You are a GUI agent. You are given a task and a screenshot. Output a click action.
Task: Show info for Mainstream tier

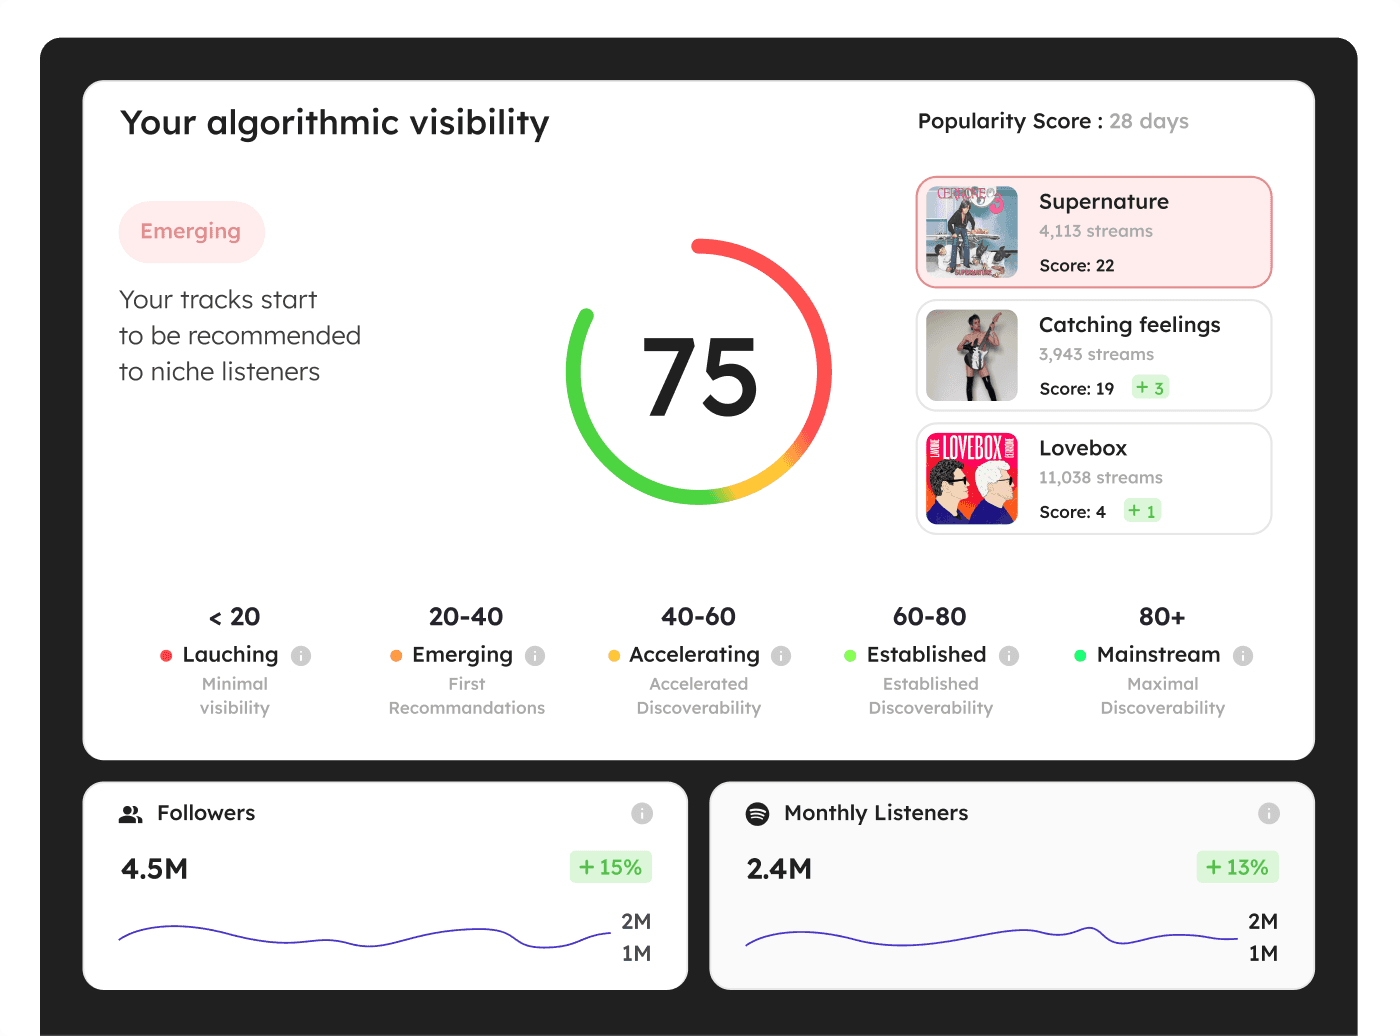pos(1243,656)
